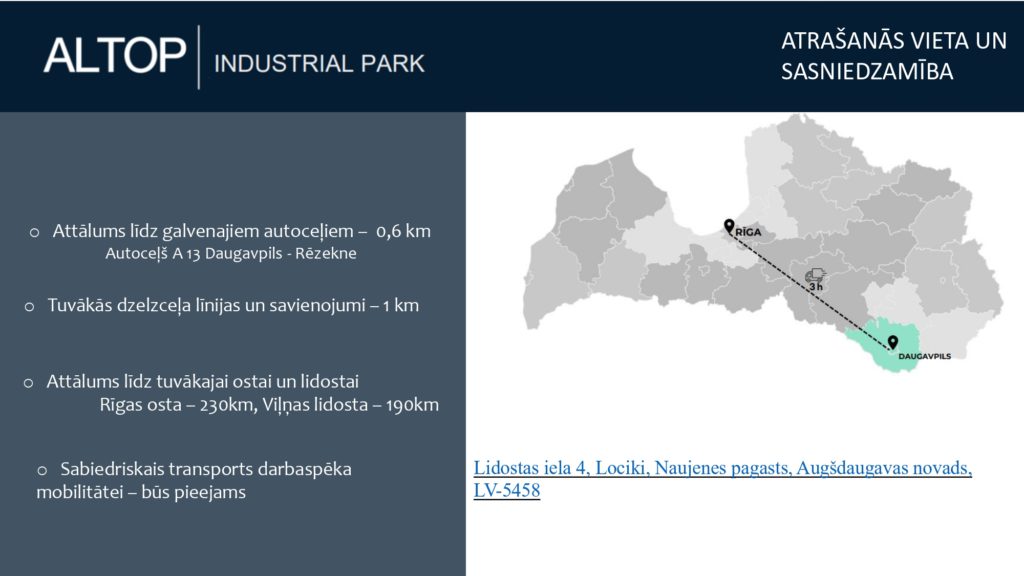Click the 'INDUSTRIAL PARK' text in header
The image size is (1024, 576).
[x=319, y=63]
